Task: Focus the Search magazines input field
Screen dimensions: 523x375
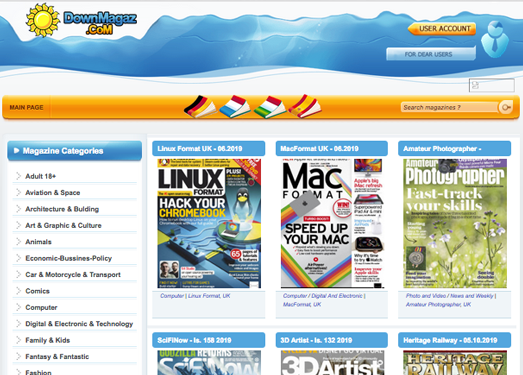Action: point(449,107)
